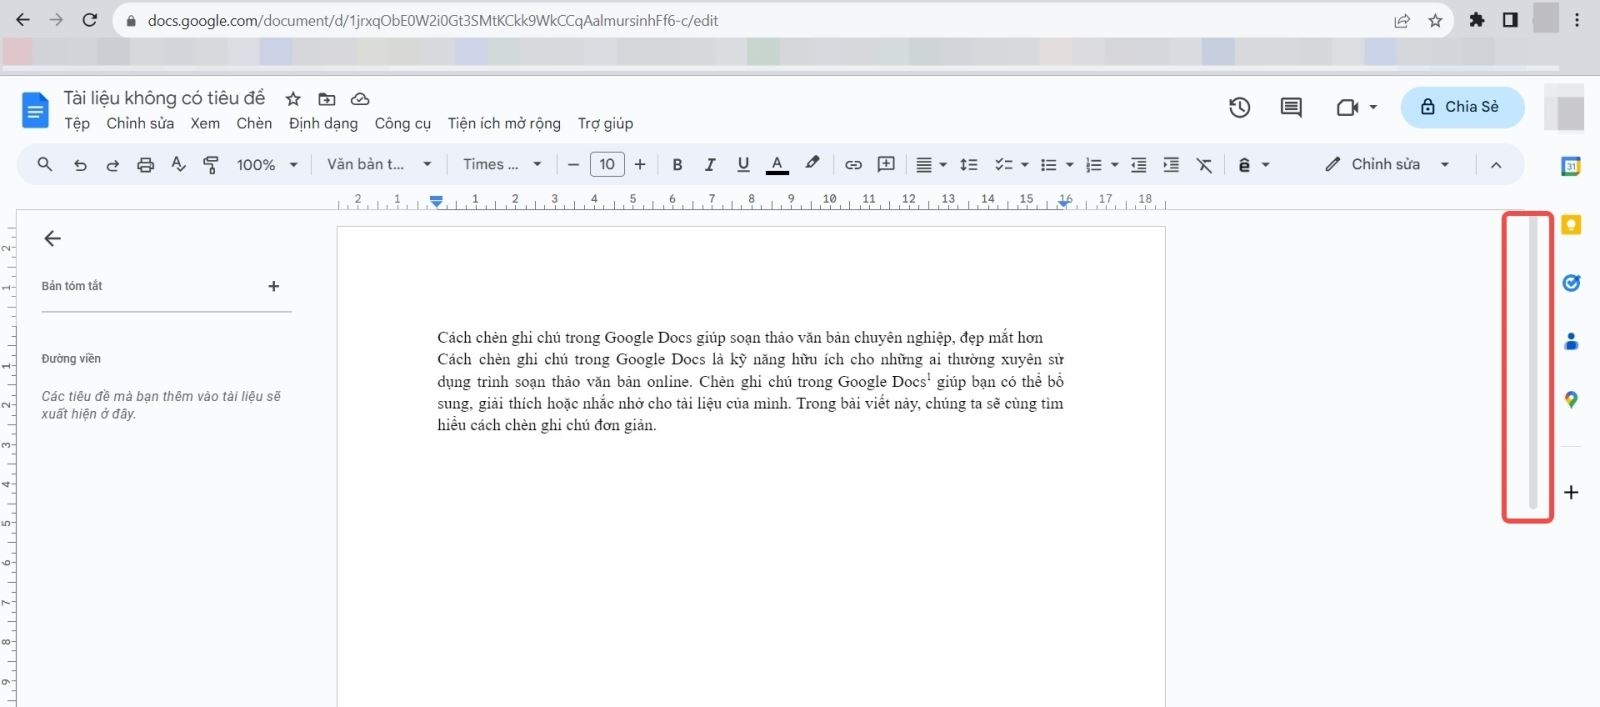Decrease the font size

573,165
